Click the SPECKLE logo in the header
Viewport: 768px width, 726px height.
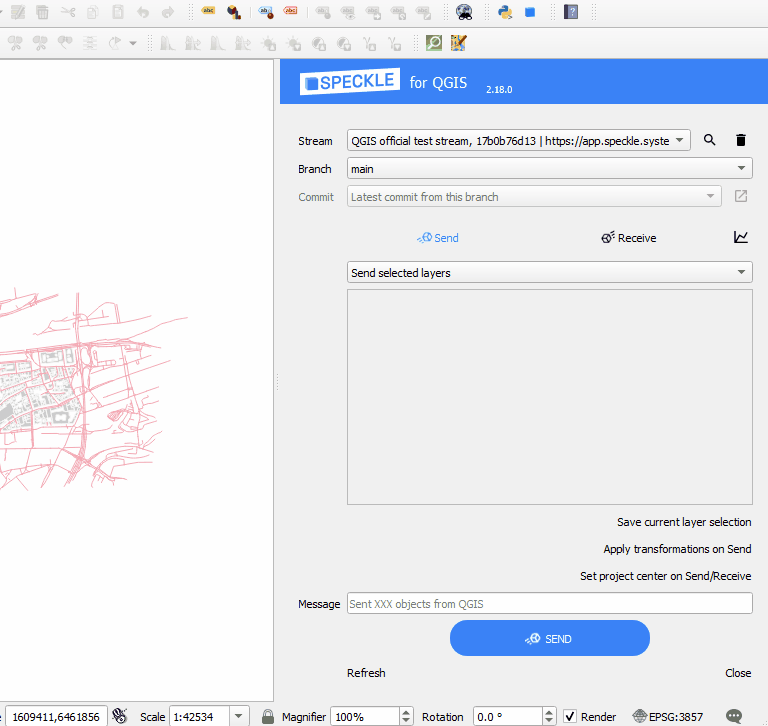tap(350, 81)
